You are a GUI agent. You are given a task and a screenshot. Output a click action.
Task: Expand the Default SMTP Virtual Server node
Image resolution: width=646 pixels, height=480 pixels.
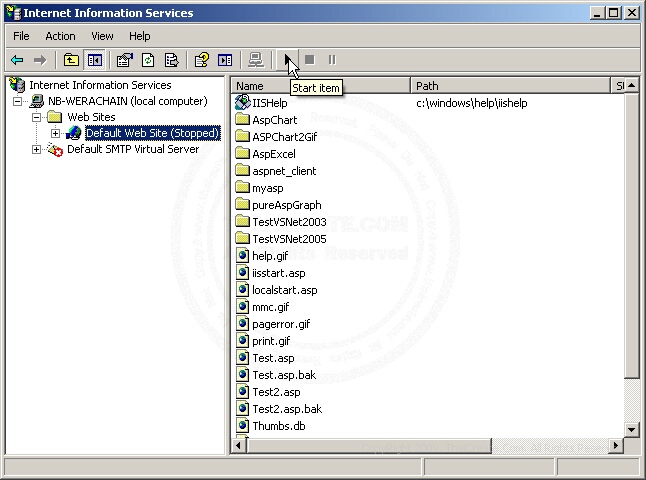pos(36,149)
